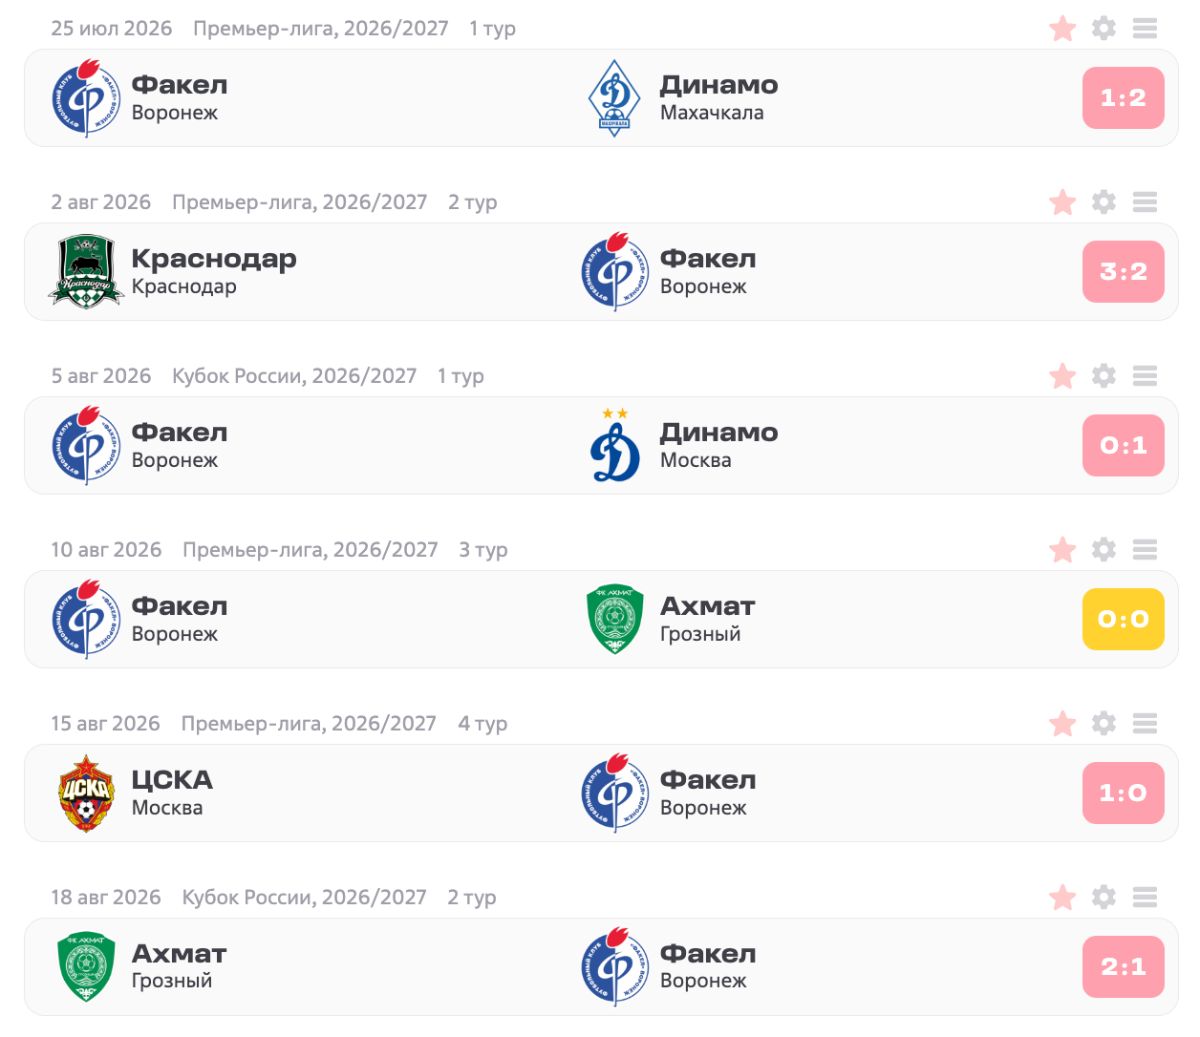Expand hamburger menu for 18 авг match

(x=1145, y=897)
